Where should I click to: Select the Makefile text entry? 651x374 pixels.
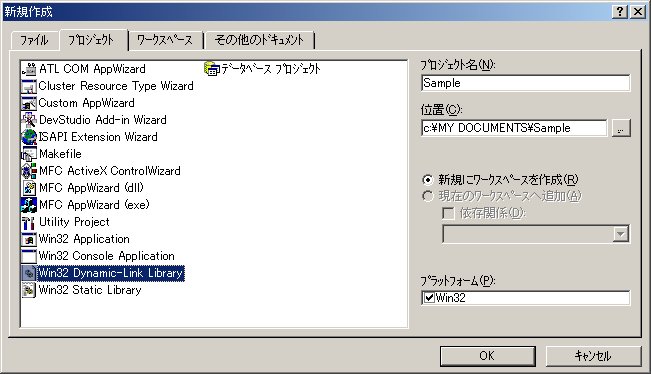coord(61,154)
